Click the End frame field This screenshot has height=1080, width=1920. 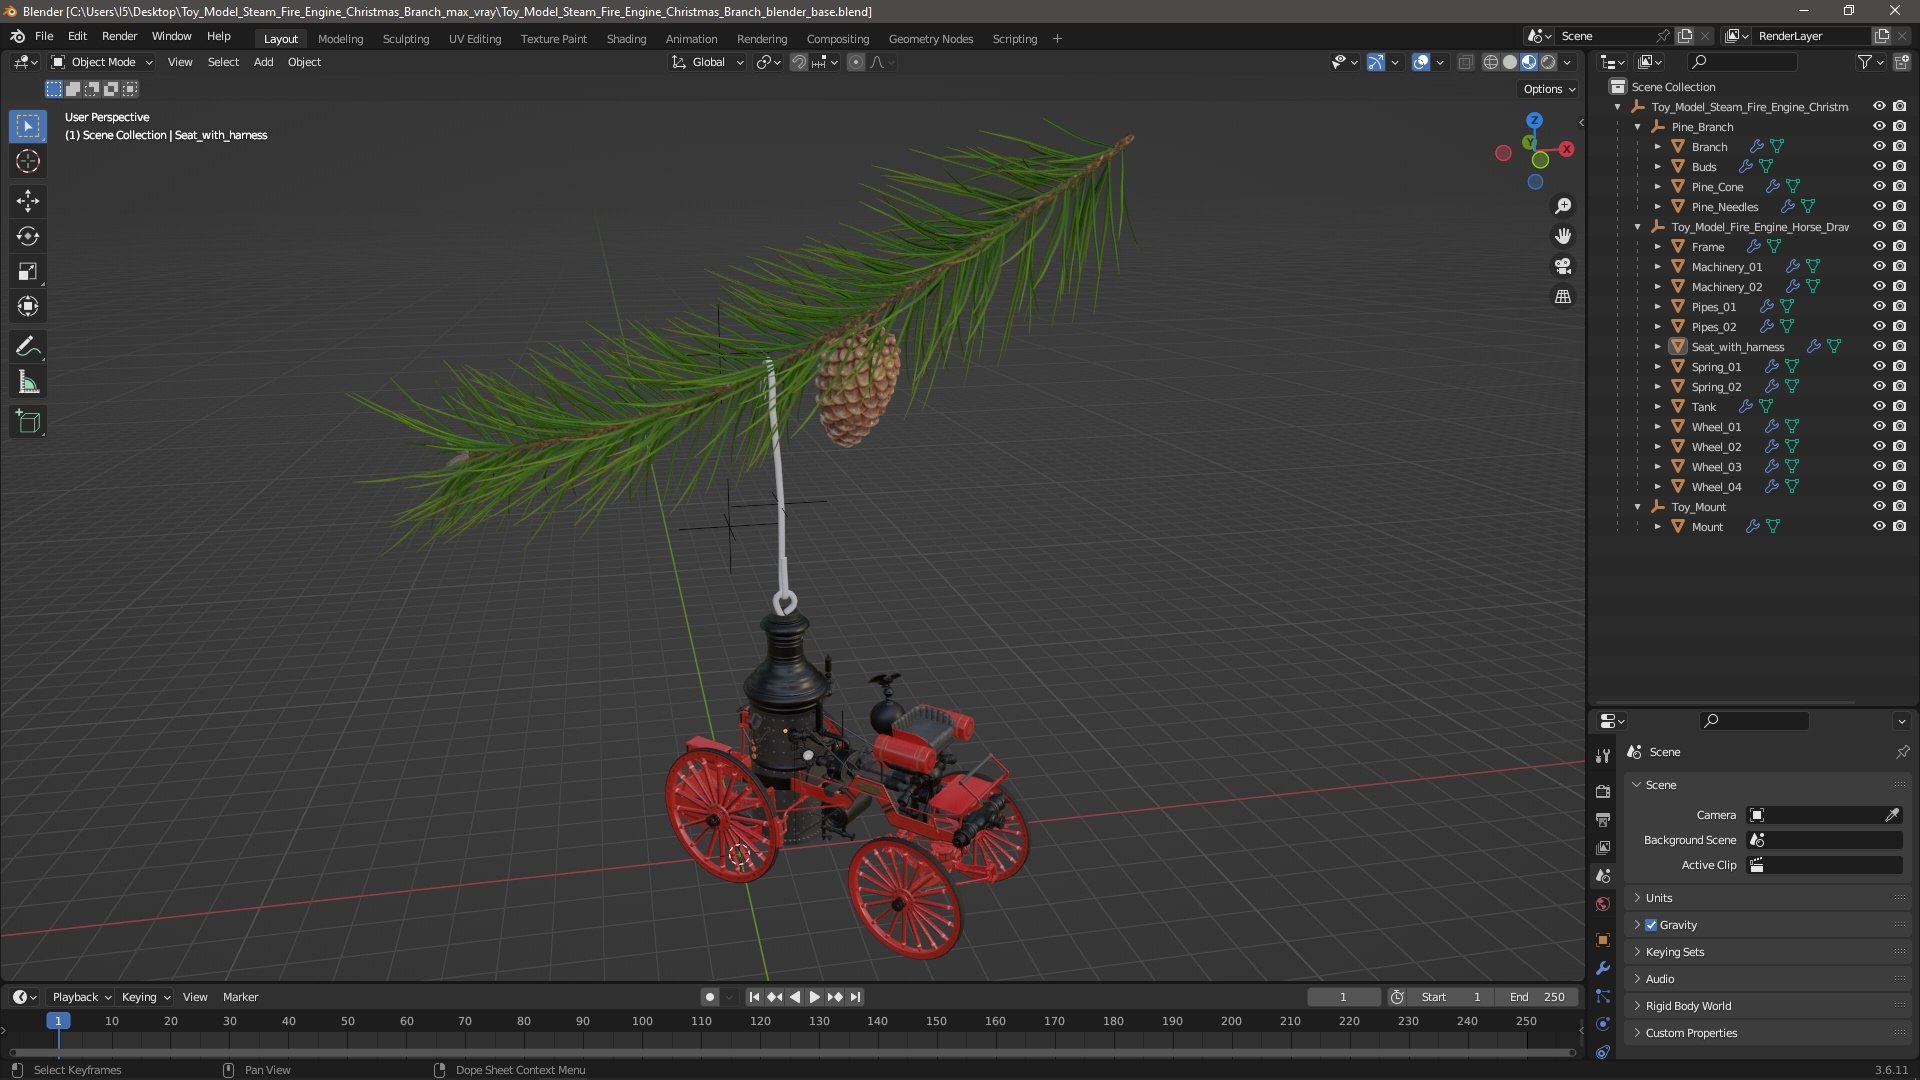point(1537,997)
